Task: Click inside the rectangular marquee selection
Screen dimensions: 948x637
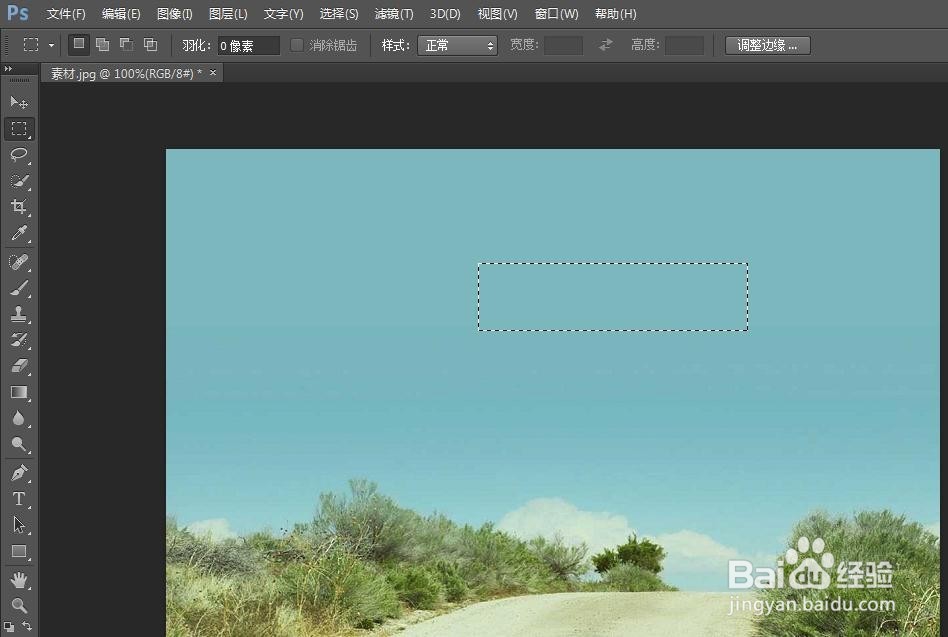Action: pyautogui.click(x=612, y=297)
